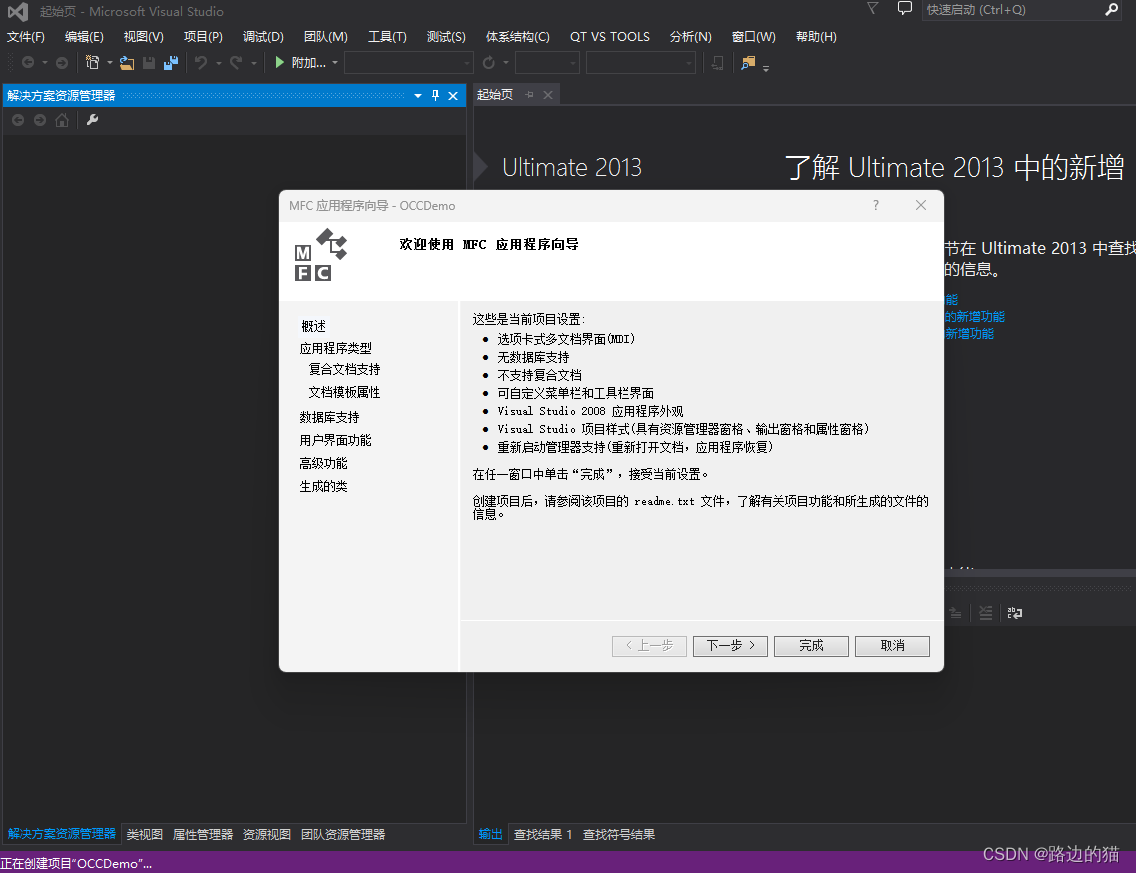Close the 起始页 tab

(548, 95)
